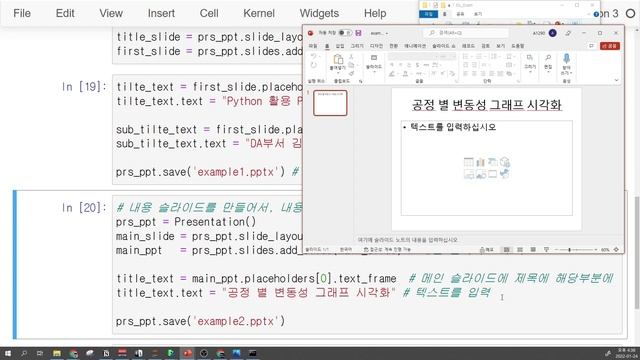This screenshot has width=640, height=360.
Task: Open the paragraph dialog launcher
Action: (x=518, y=81)
